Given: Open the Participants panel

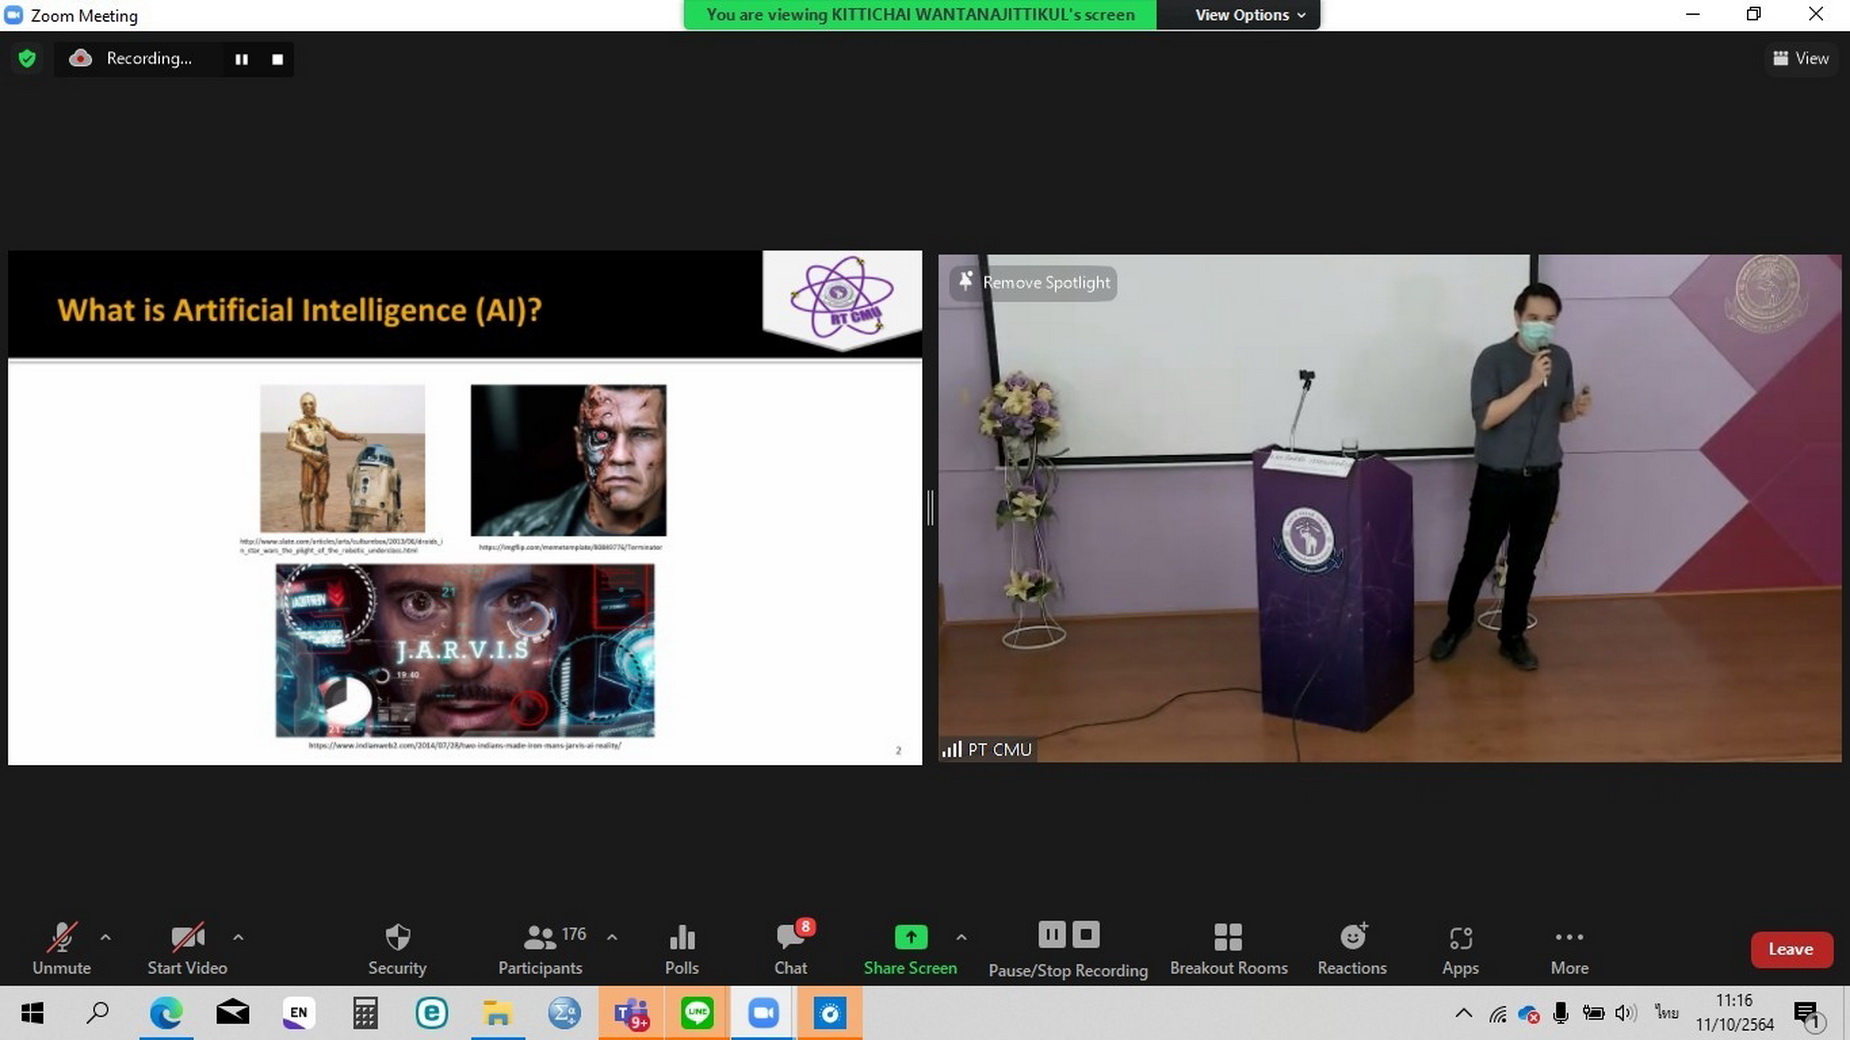Looking at the screenshot, I should pos(541,948).
